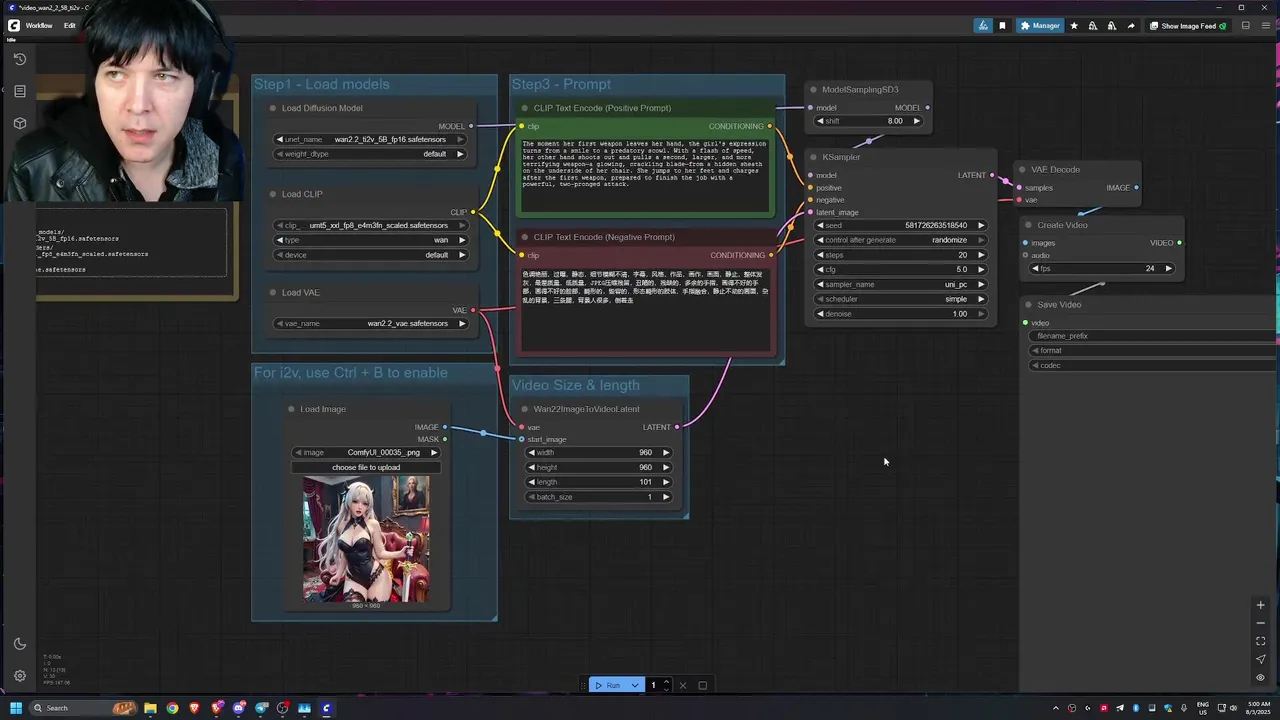This screenshot has width=1280, height=720.
Task: Open the unet_name model dropdown
Action: [371, 139]
